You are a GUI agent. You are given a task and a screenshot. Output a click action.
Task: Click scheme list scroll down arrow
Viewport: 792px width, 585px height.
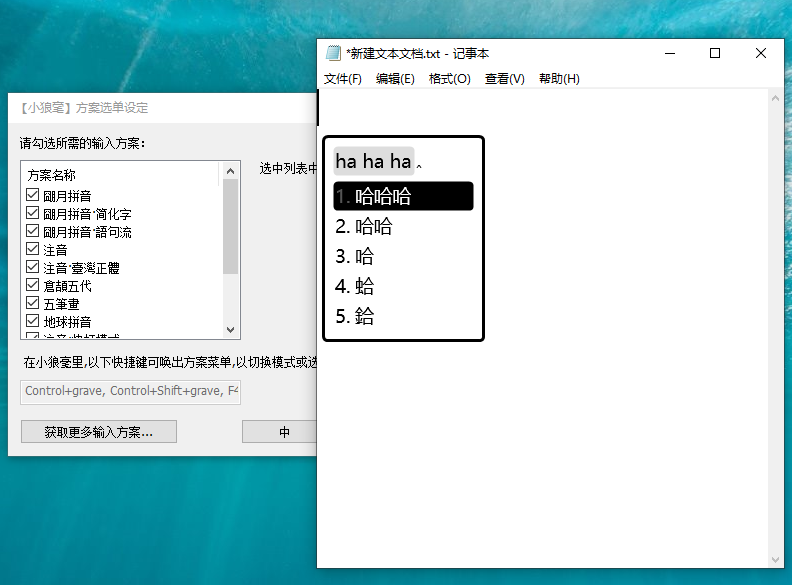point(230,330)
